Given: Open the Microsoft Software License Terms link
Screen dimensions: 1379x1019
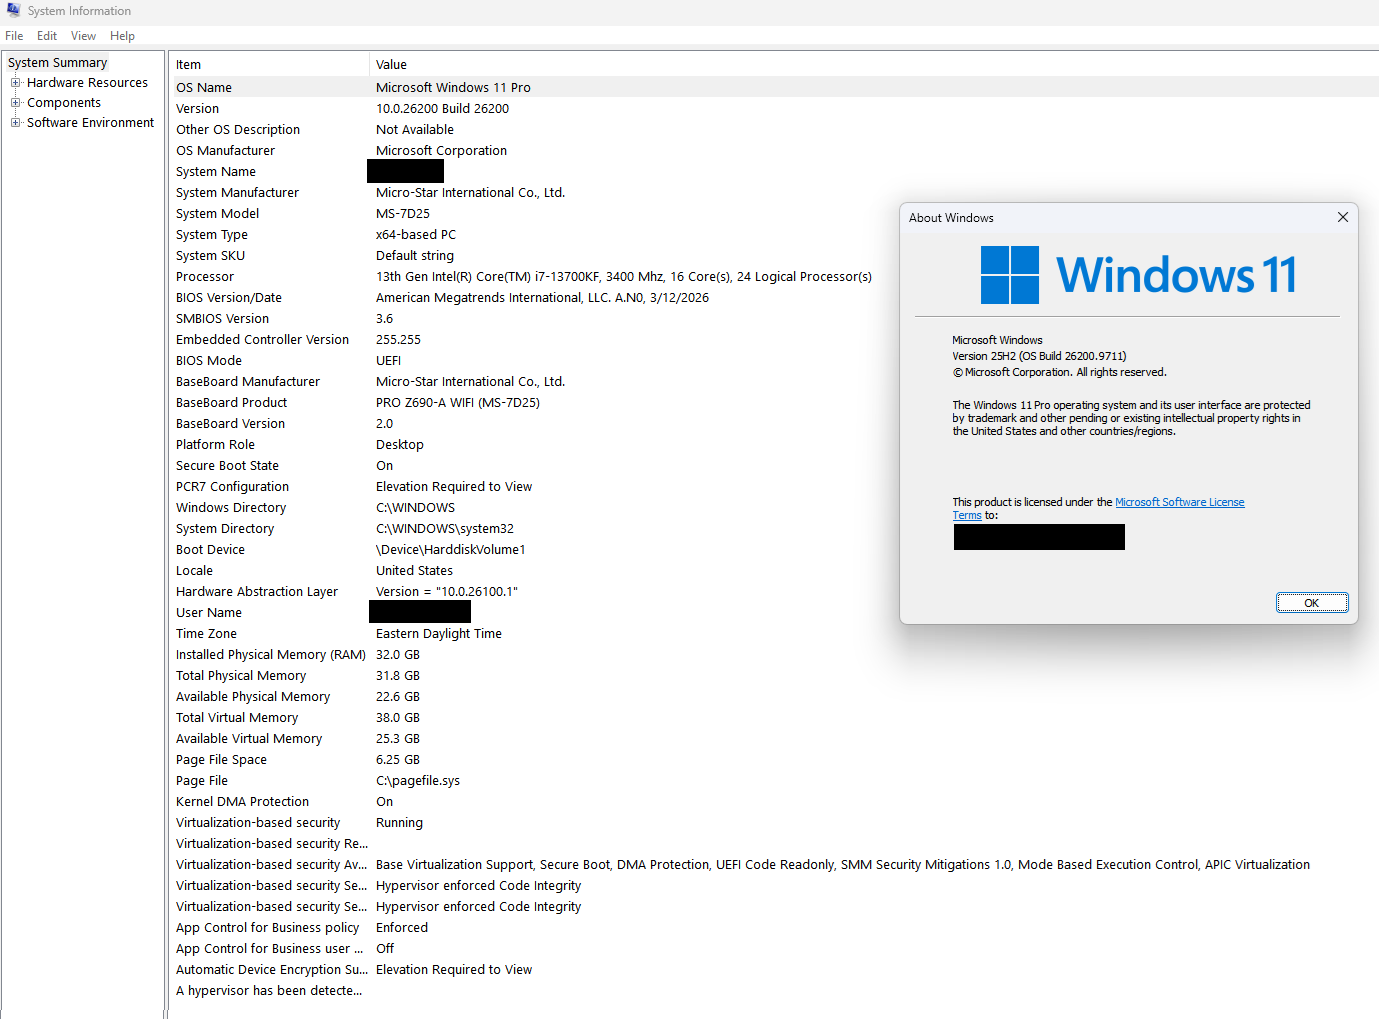Looking at the screenshot, I should pos(1180,502).
